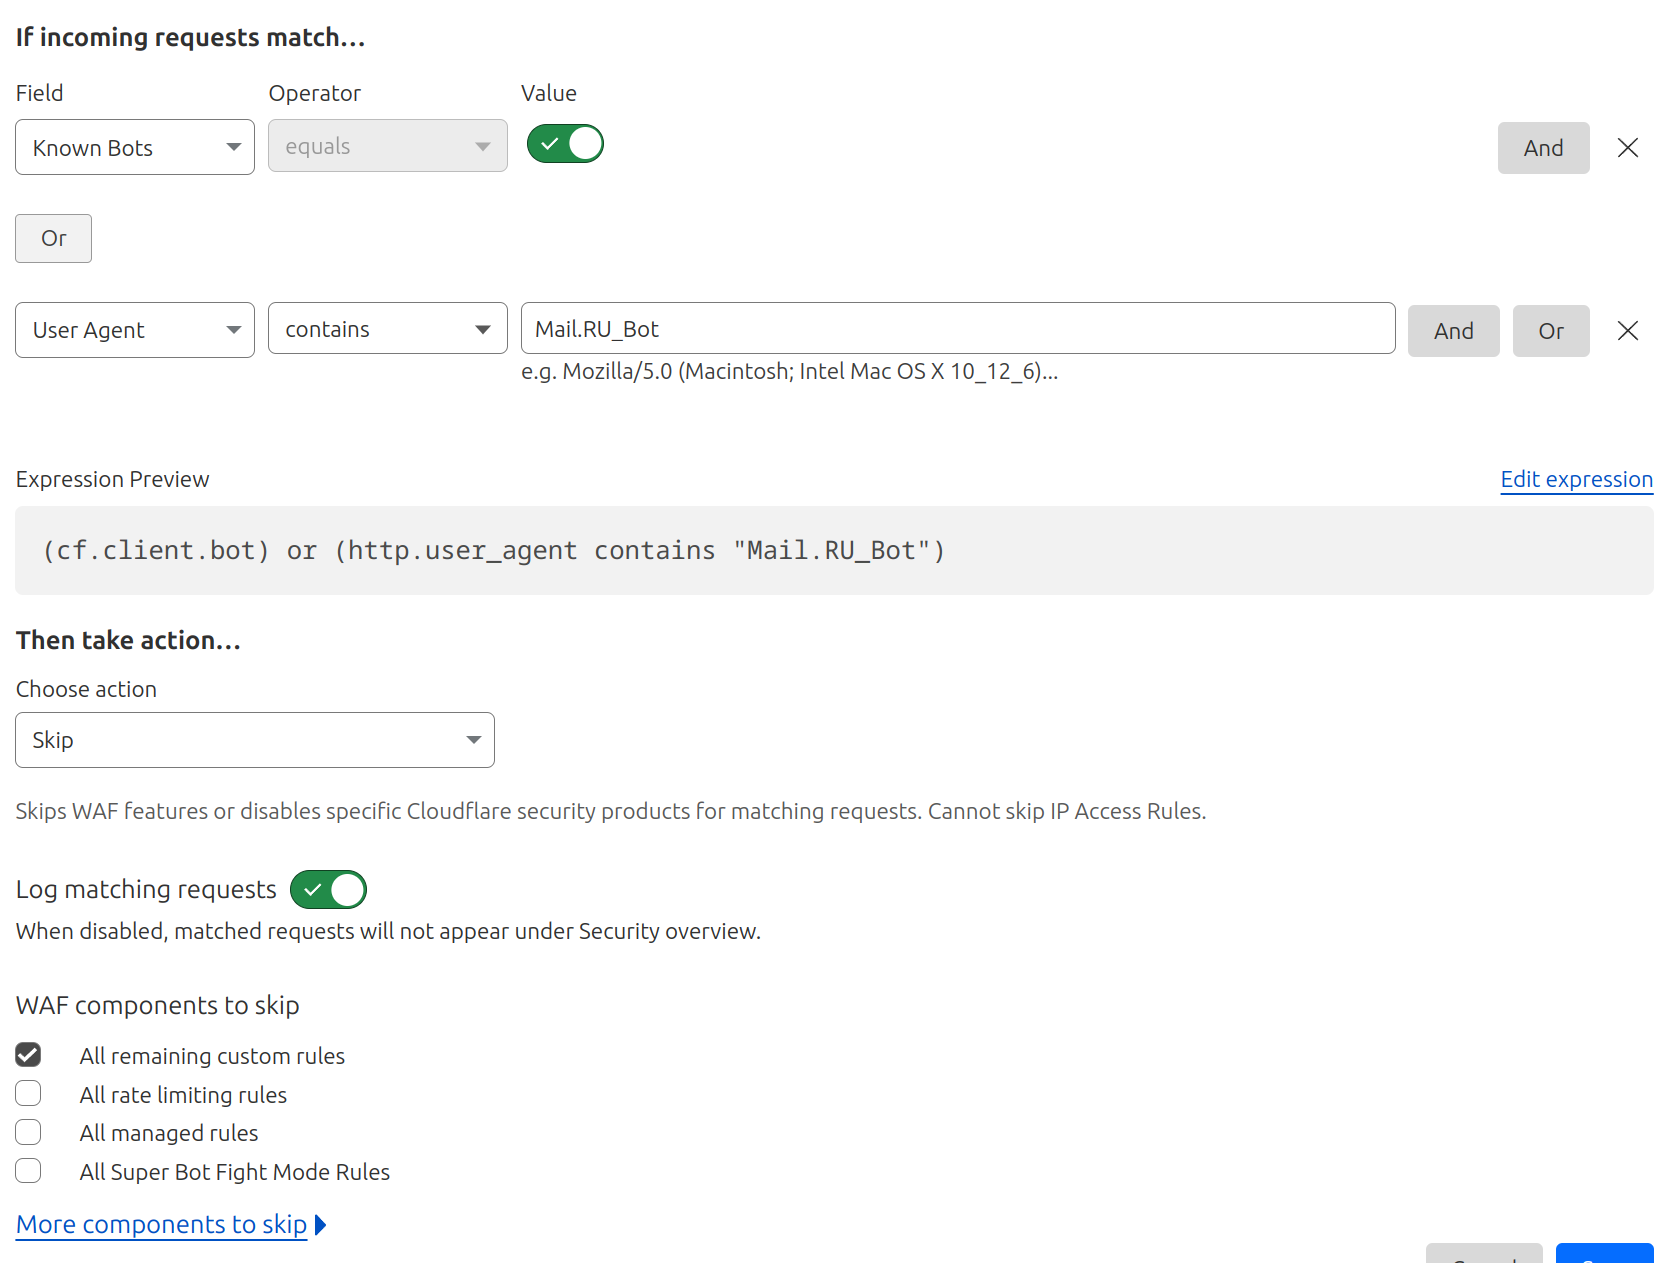This screenshot has width=1676, height=1263.
Task: Open the Skip action dropdown
Action: click(x=255, y=740)
